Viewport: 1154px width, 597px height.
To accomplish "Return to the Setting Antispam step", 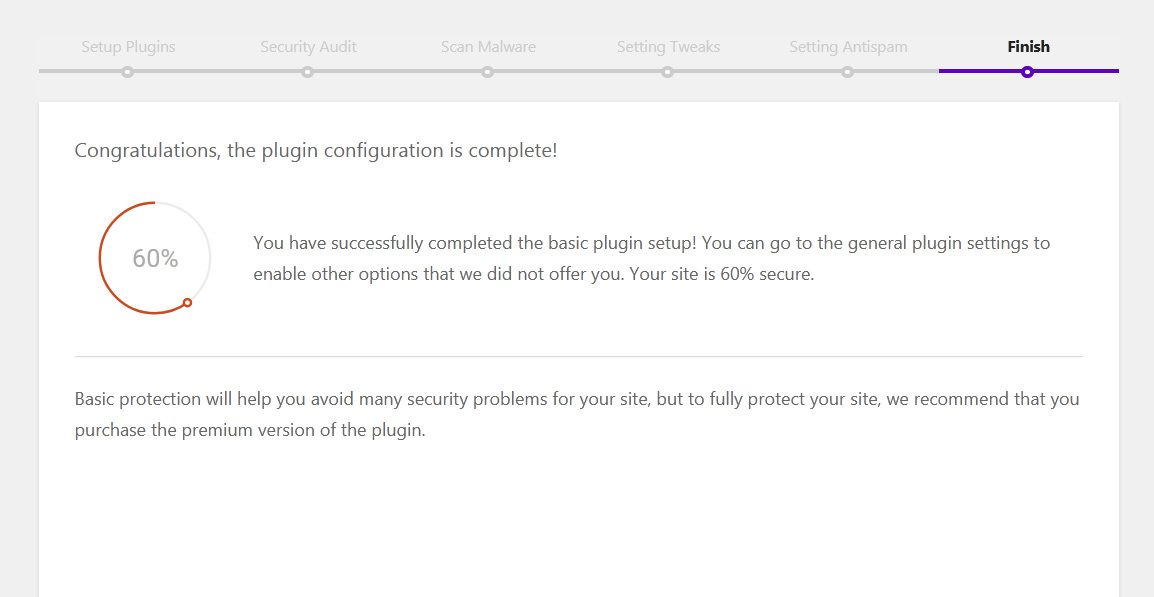I will [x=847, y=47].
